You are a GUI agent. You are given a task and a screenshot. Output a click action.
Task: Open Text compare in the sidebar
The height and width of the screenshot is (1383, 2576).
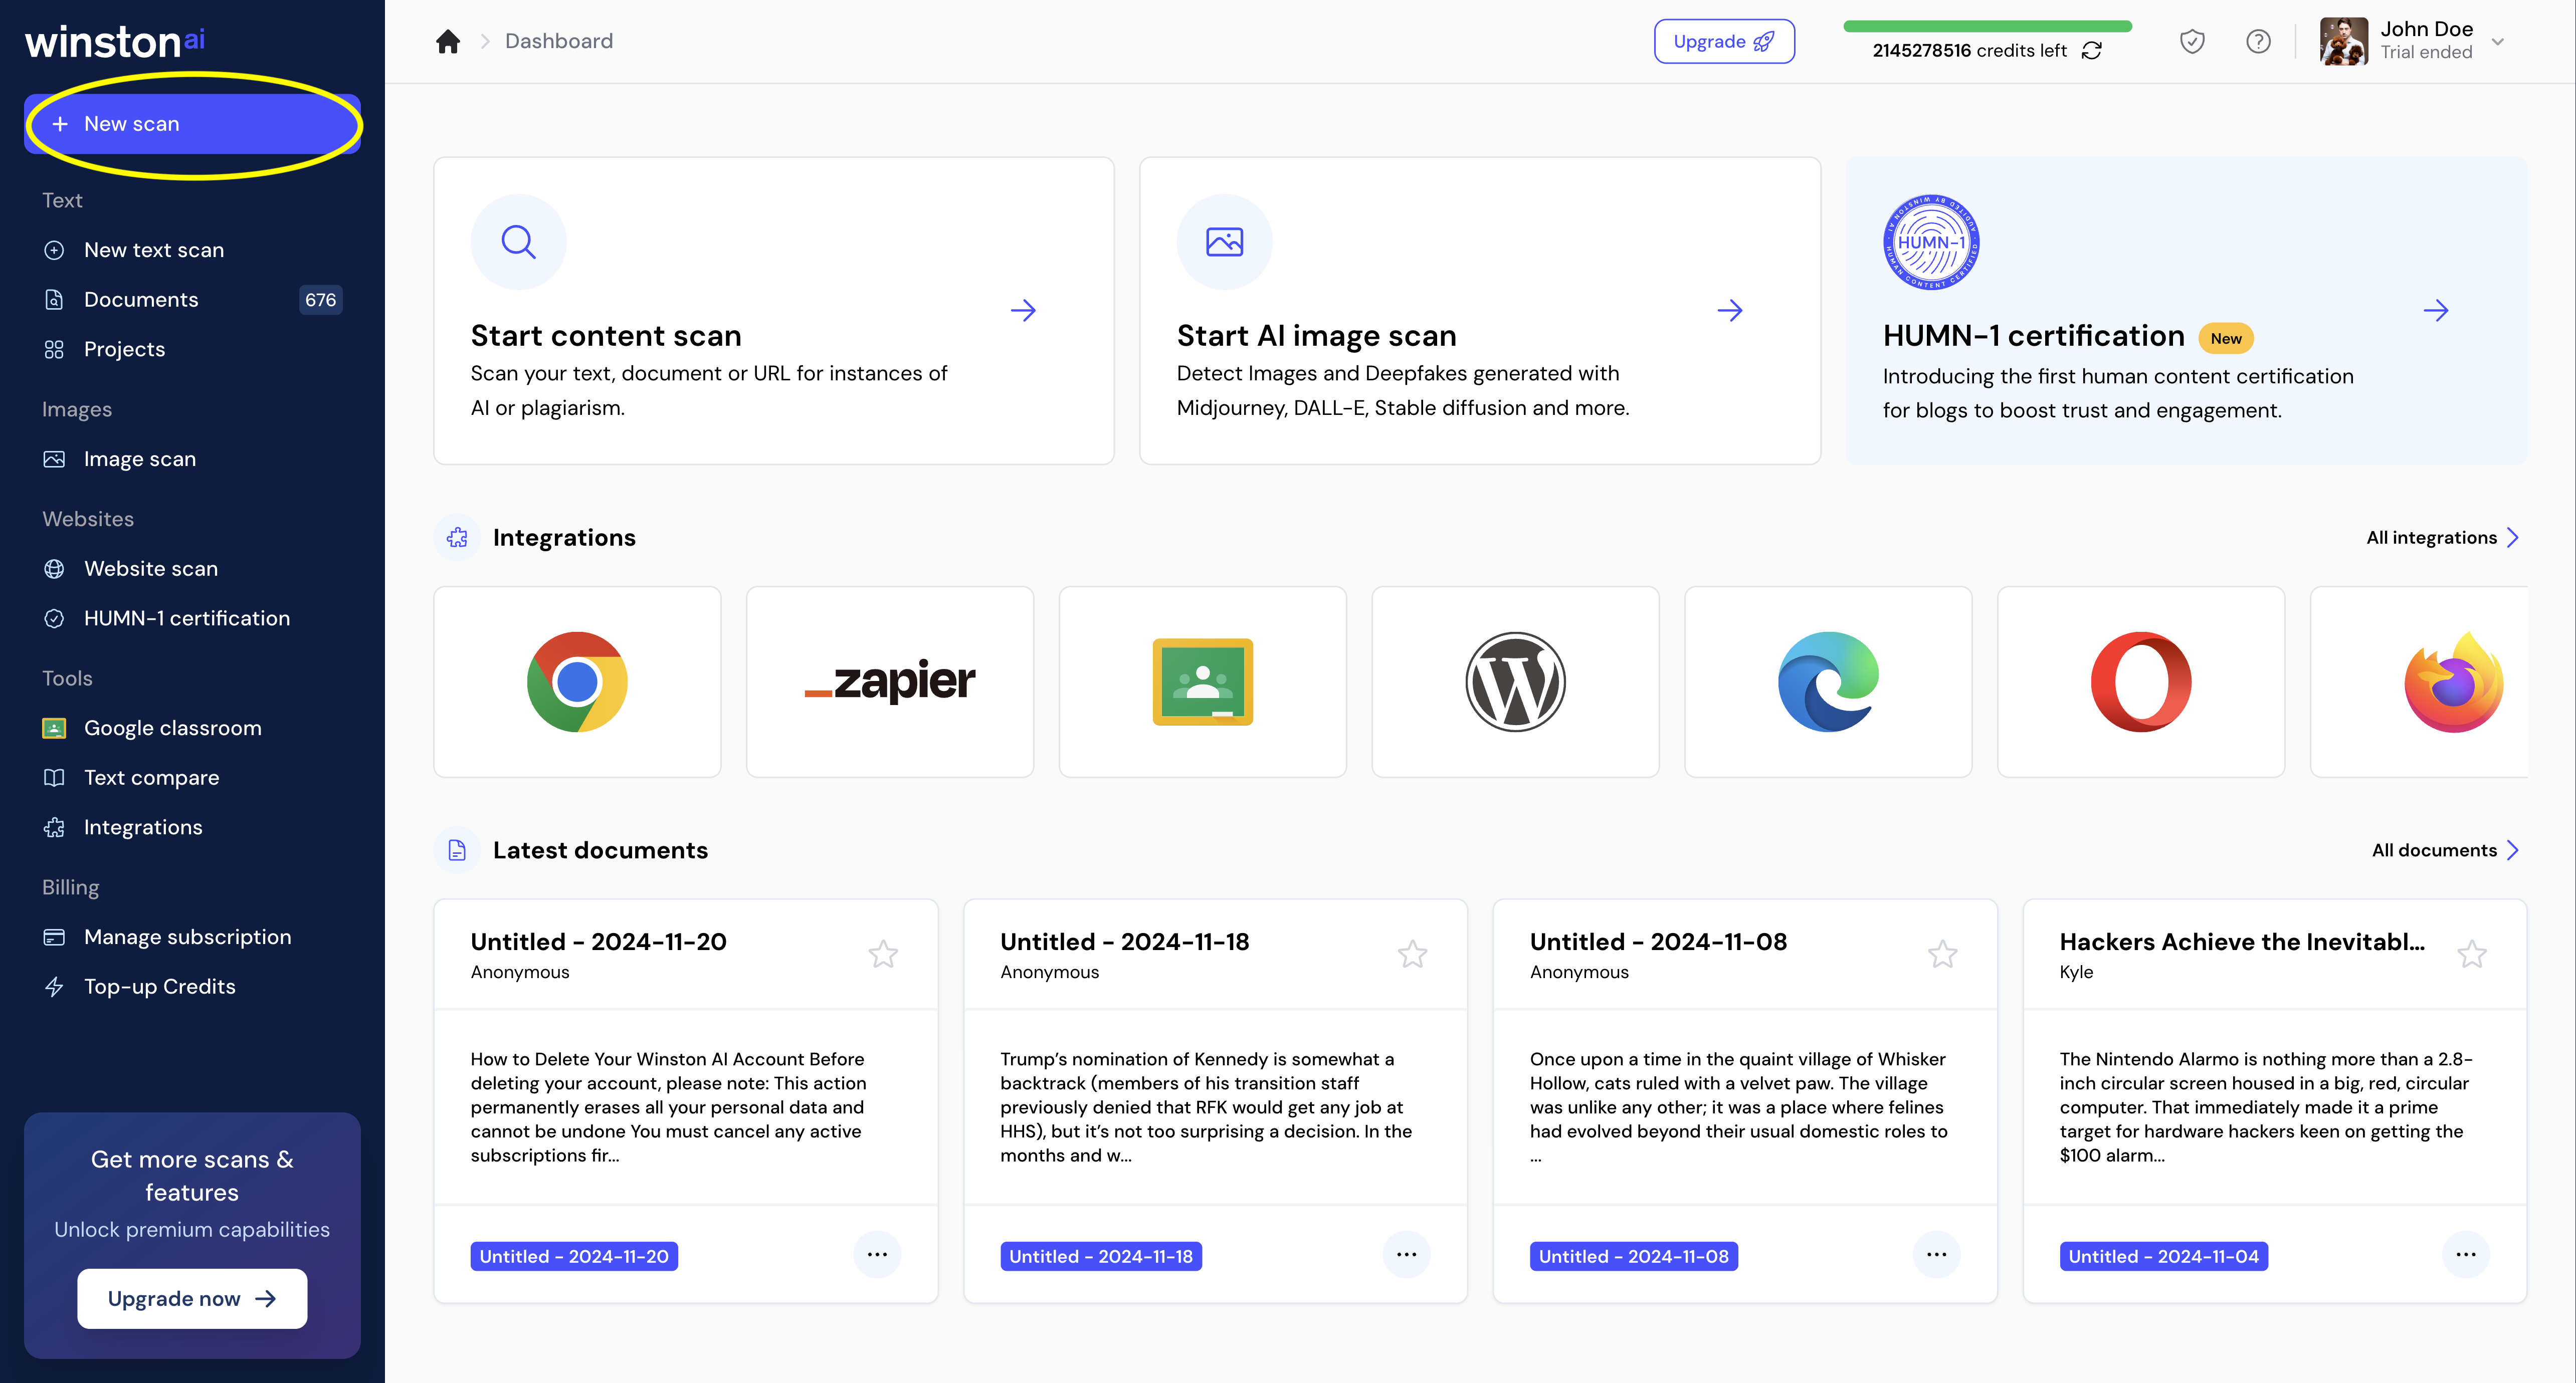(151, 777)
